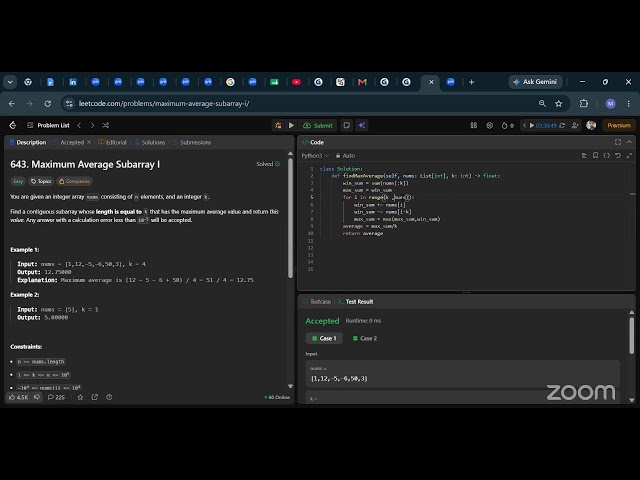Switch to the Solutions tab
Image resolution: width=640 pixels, height=480 pixels.
click(150, 142)
